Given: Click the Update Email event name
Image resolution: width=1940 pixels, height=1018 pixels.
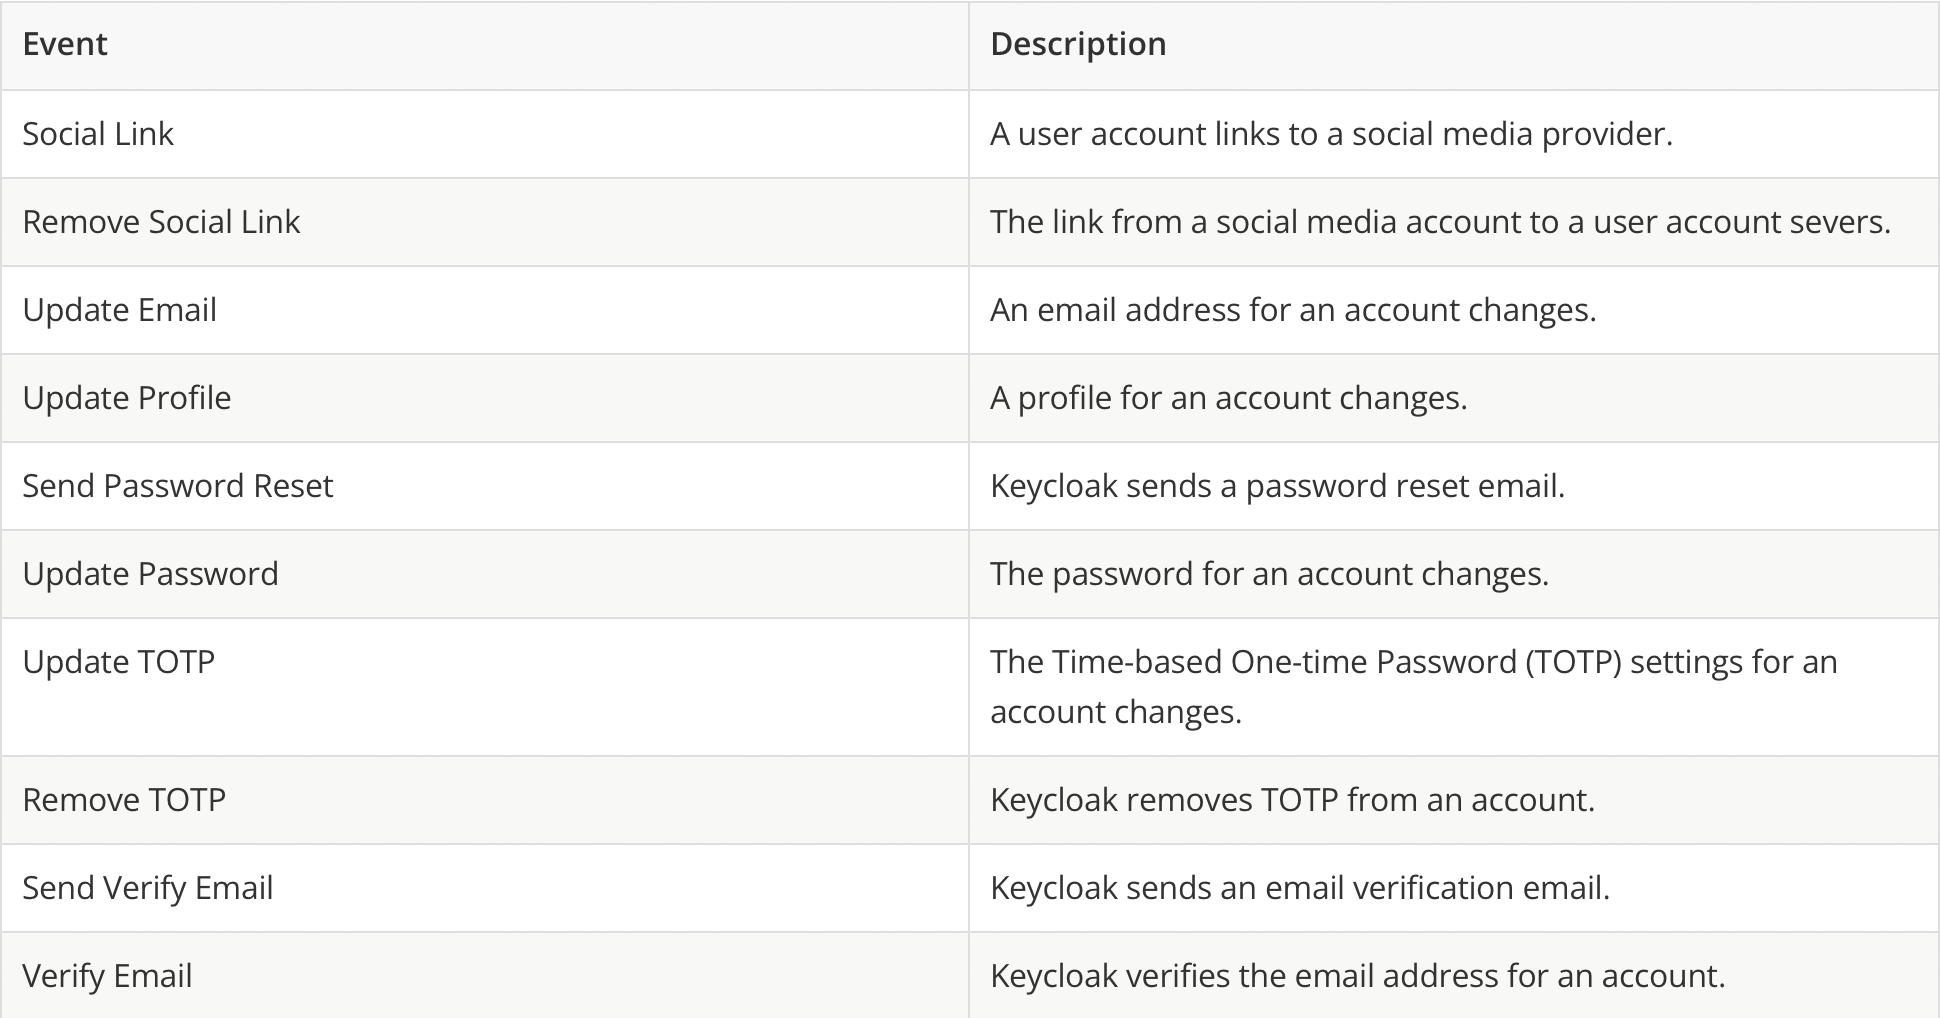Looking at the screenshot, I should click(119, 310).
